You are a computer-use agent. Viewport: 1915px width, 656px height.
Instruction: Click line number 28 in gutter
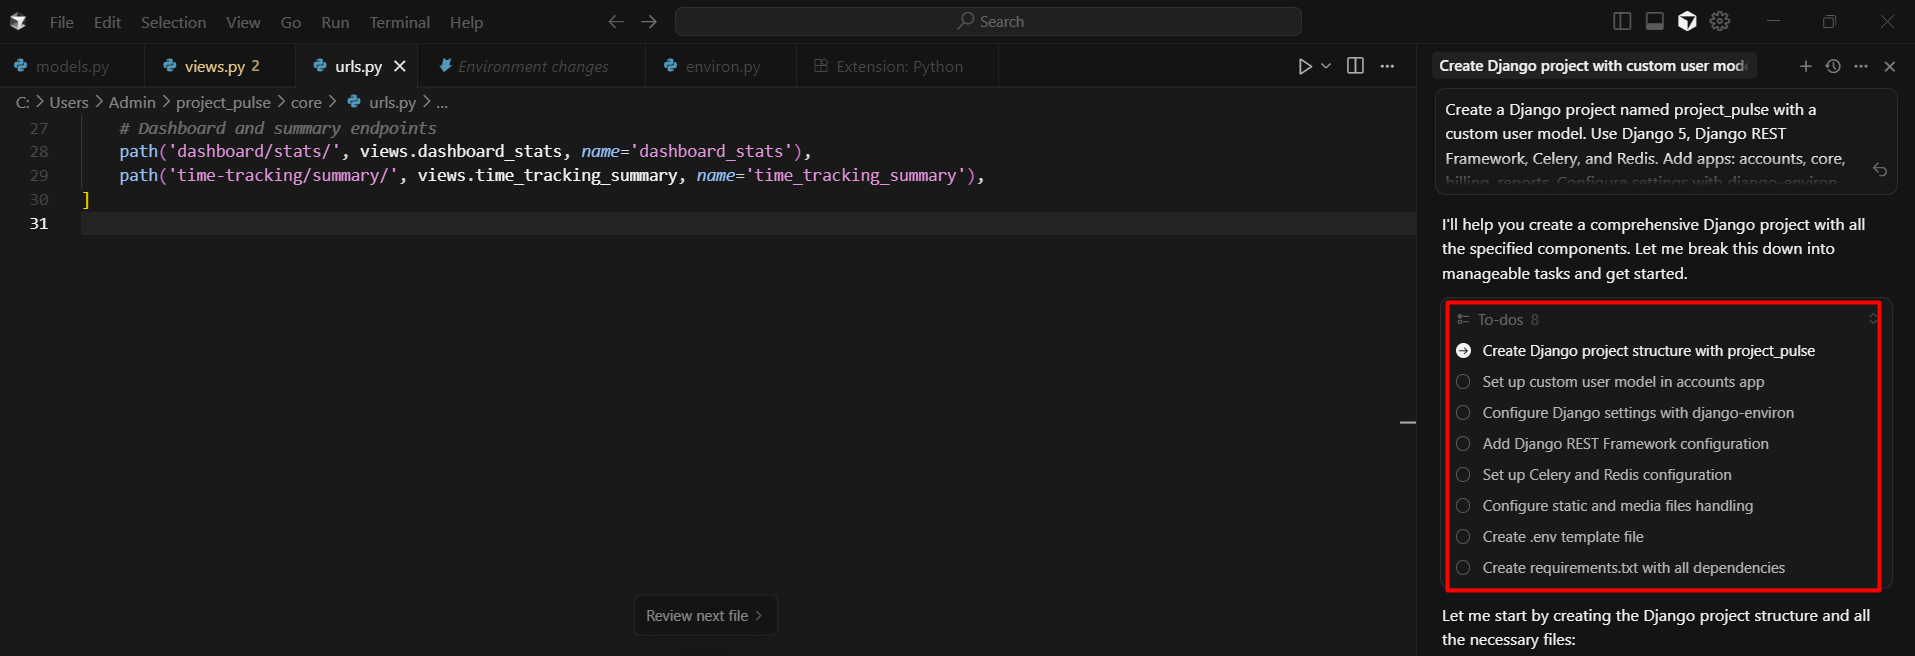(39, 151)
